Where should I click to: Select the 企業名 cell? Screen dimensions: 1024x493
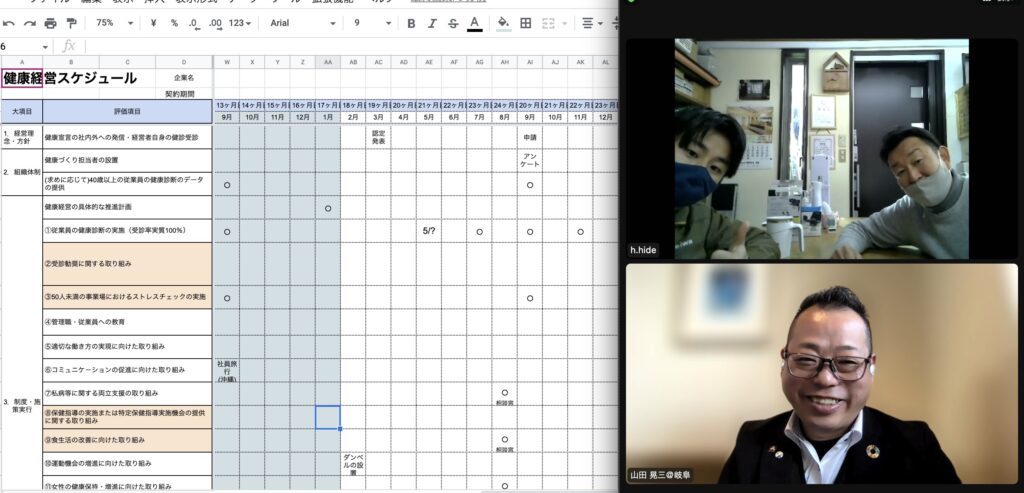click(x=184, y=78)
